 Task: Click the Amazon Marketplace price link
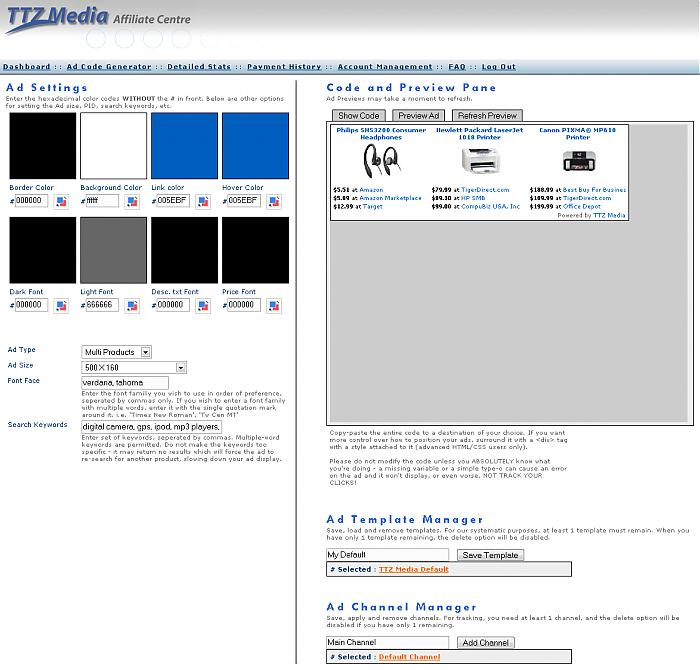pyautogui.click(x=390, y=198)
